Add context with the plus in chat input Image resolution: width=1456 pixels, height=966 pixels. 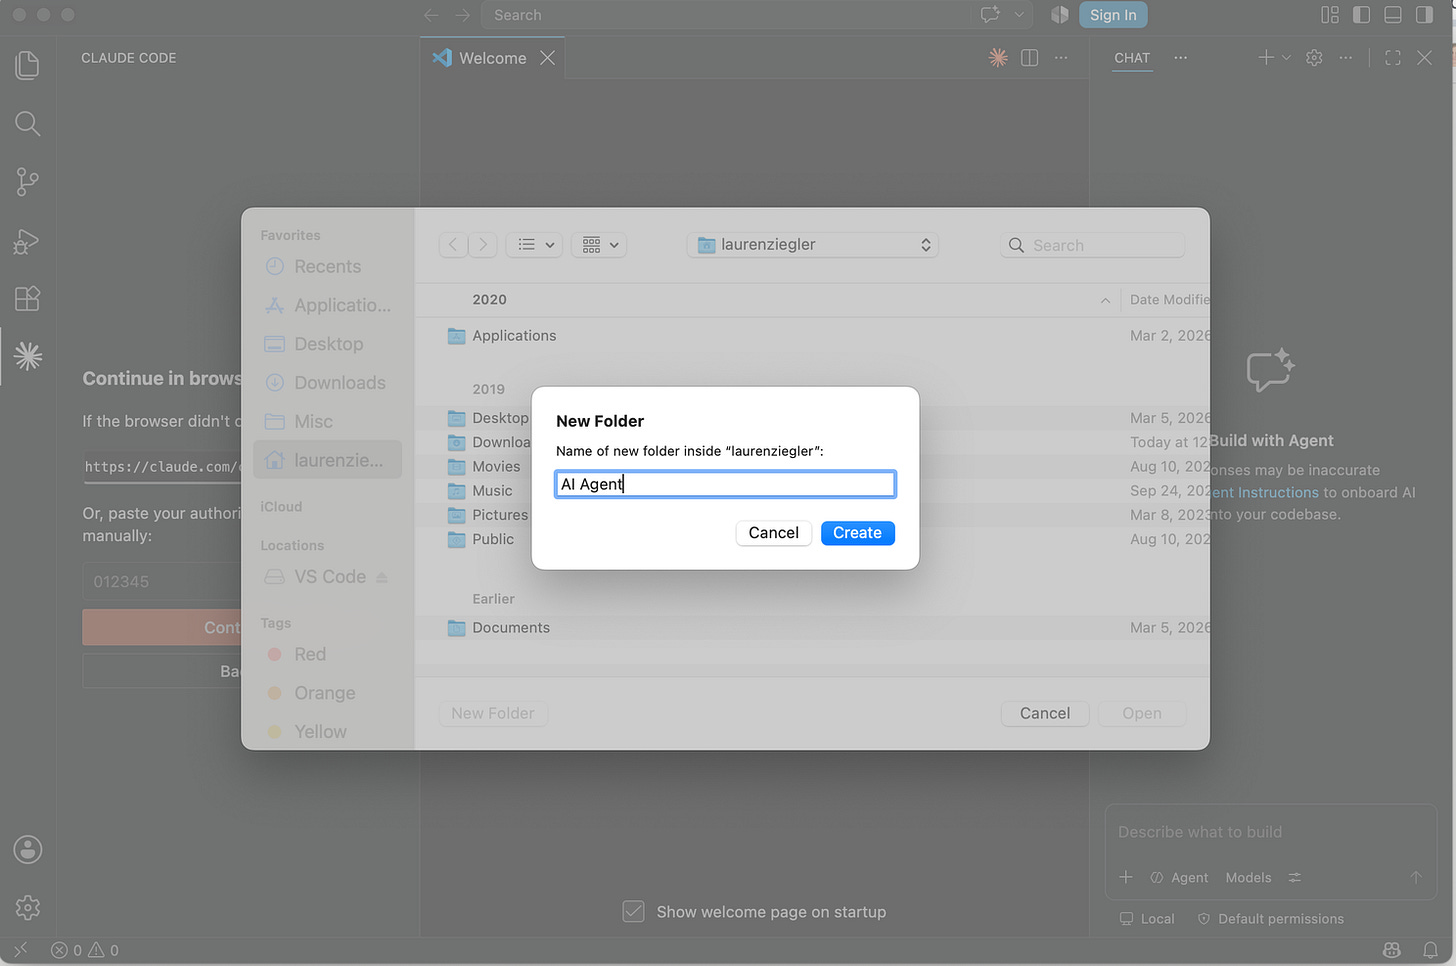[1126, 877]
